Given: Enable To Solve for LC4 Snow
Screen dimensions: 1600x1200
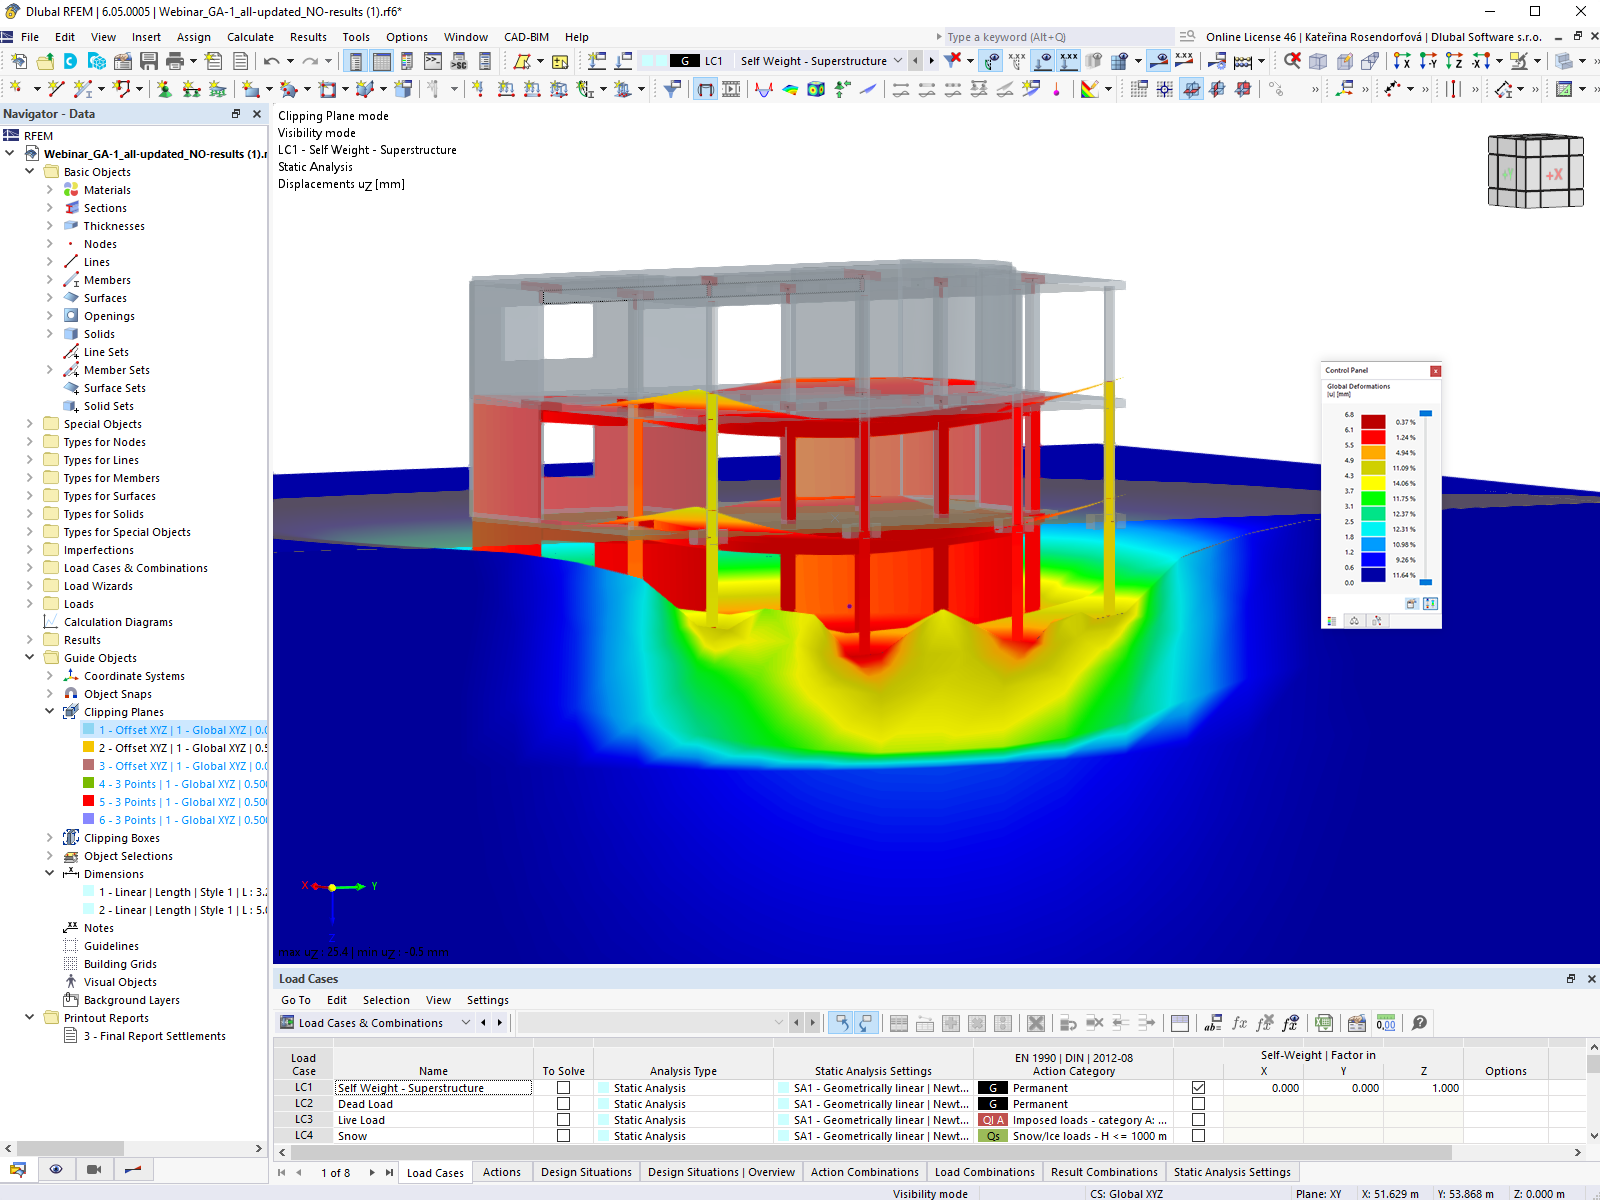Looking at the screenshot, I should pos(563,1135).
